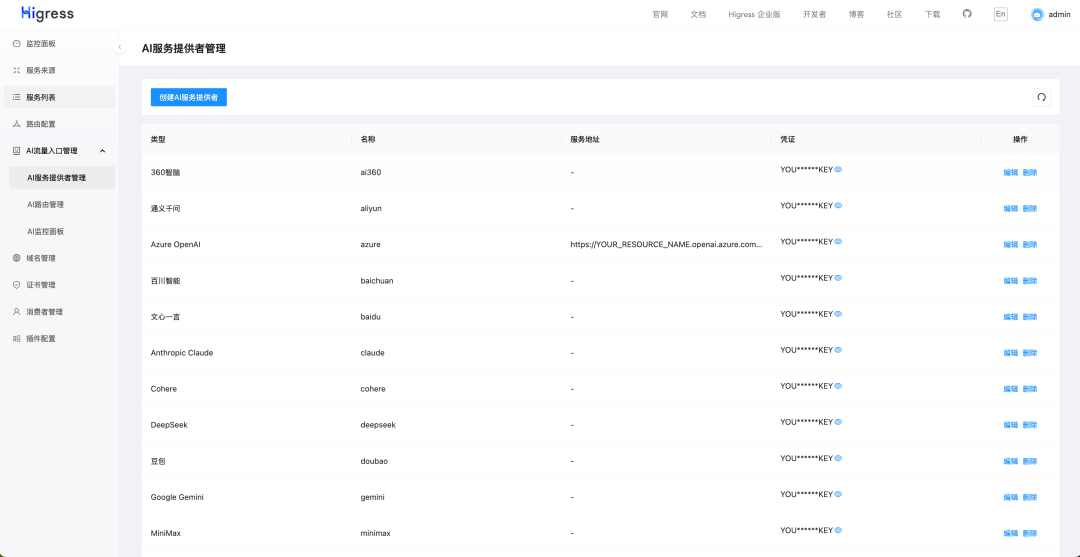Edit the aliyun provider
This screenshot has height=557, width=1080.
1010,209
